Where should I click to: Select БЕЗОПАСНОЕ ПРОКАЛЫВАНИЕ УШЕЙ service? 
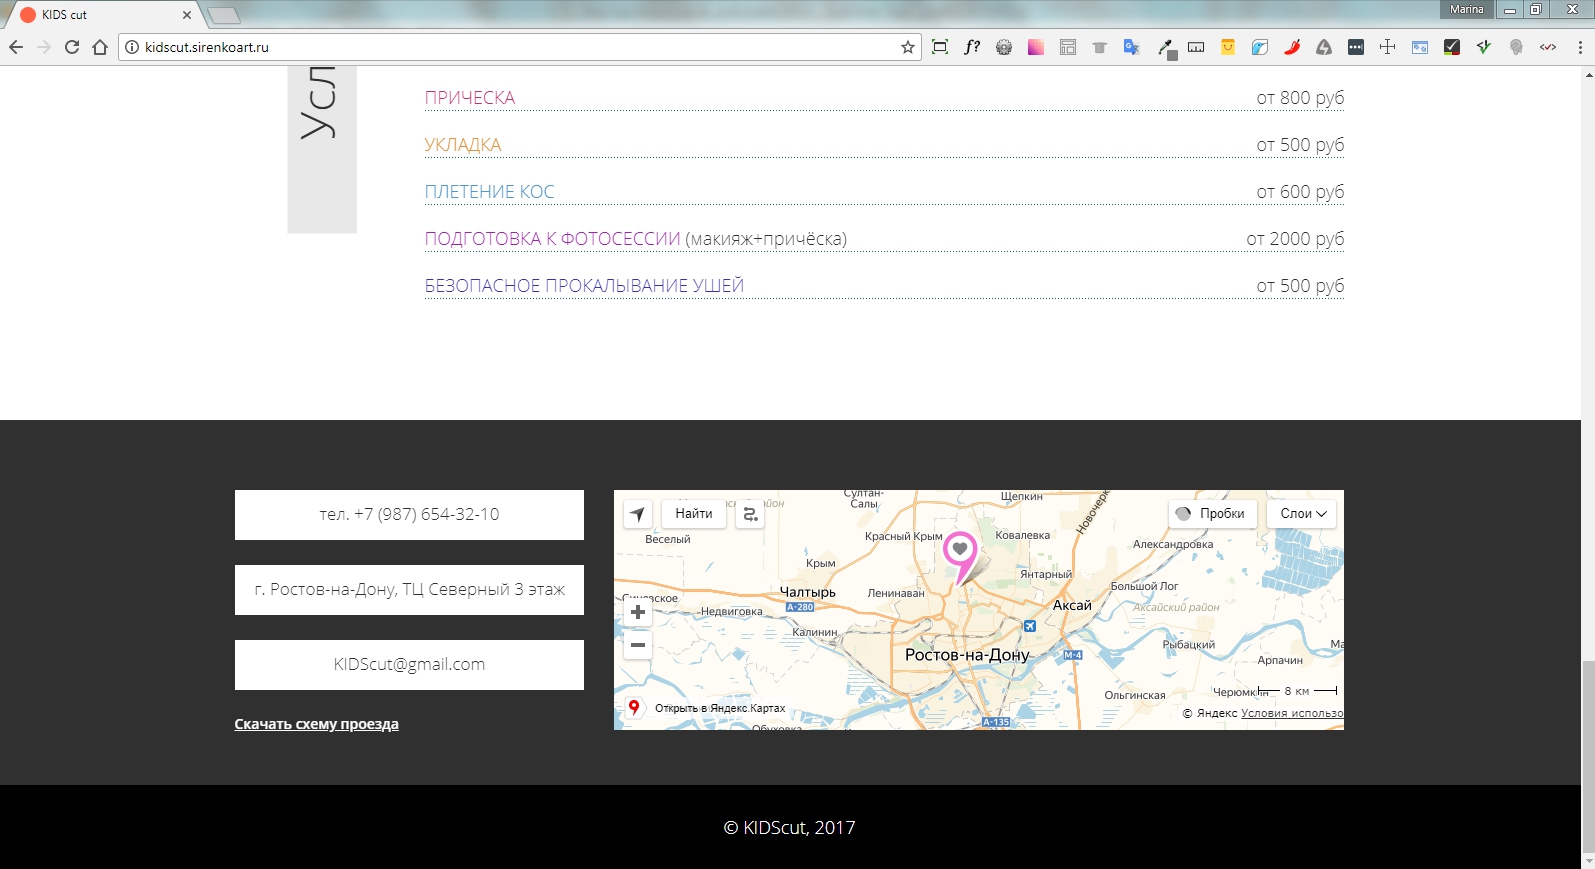point(884,286)
